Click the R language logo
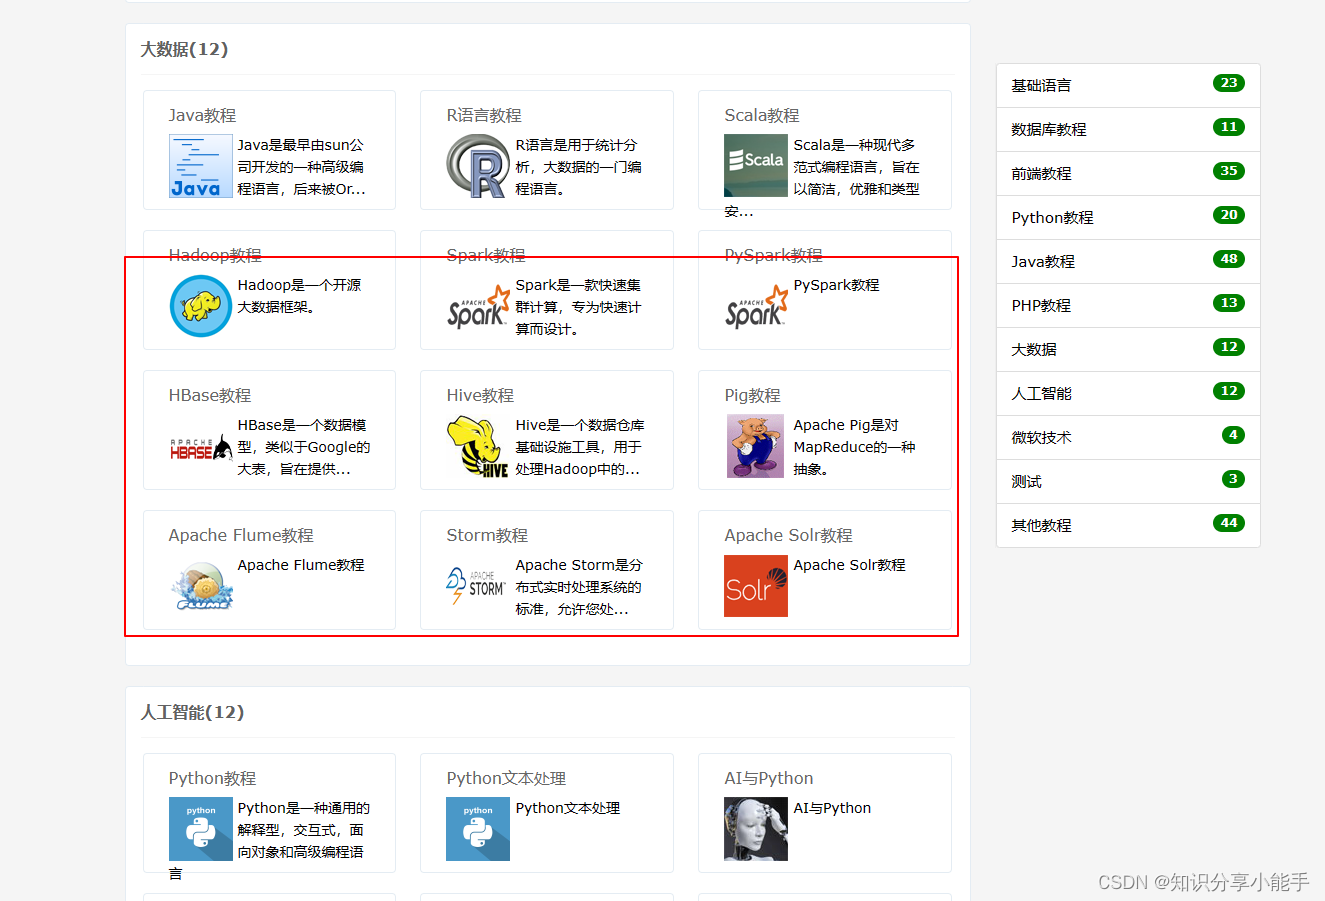The image size is (1325, 901). click(x=477, y=166)
